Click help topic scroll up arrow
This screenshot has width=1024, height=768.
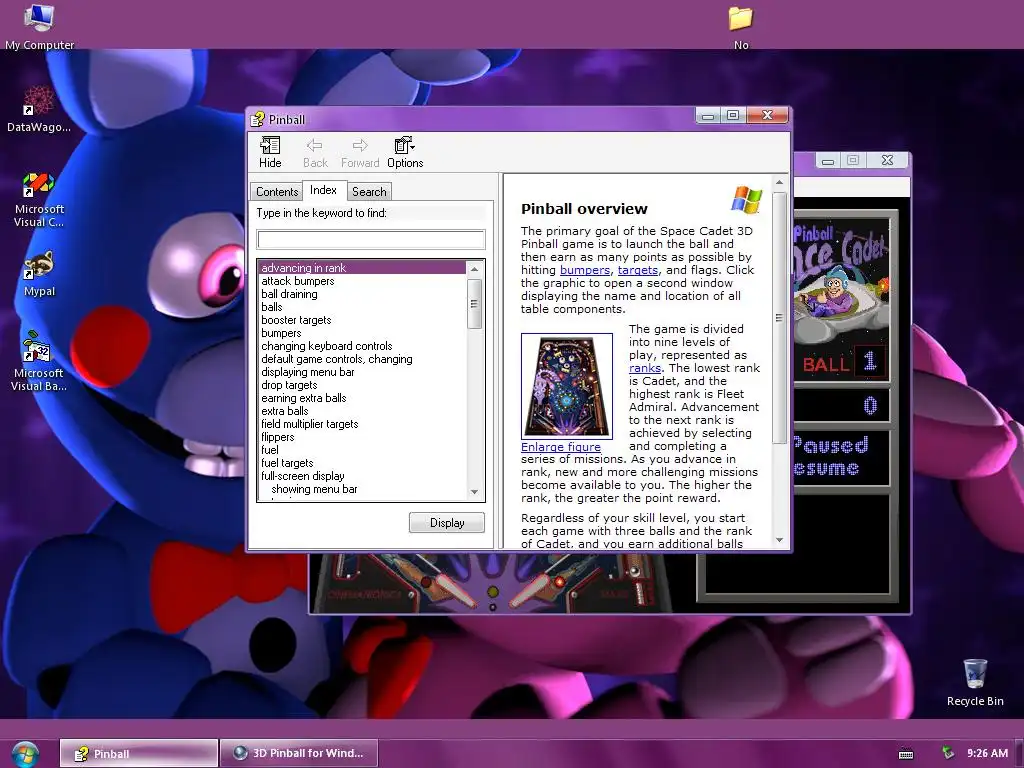click(779, 183)
